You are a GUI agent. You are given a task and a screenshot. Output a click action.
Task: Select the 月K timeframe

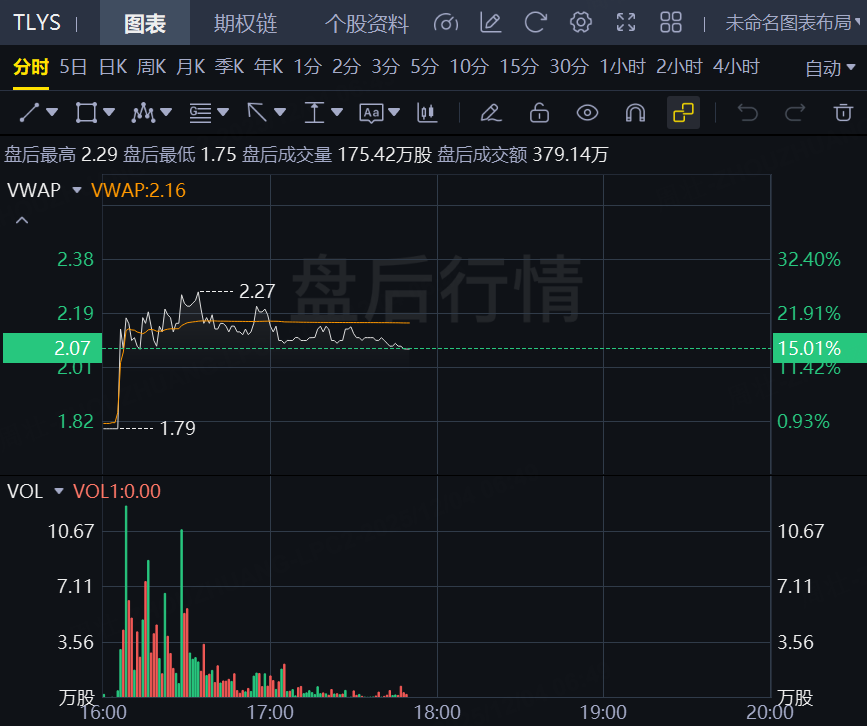(x=191, y=67)
